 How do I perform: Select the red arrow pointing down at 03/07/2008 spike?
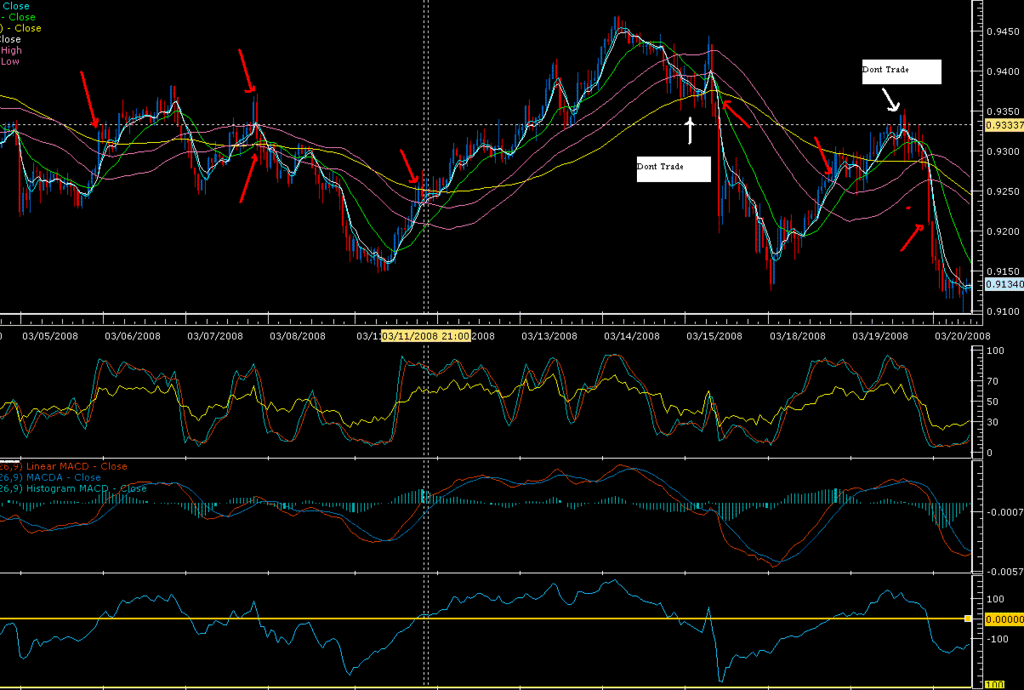pyautogui.click(x=247, y=69)
